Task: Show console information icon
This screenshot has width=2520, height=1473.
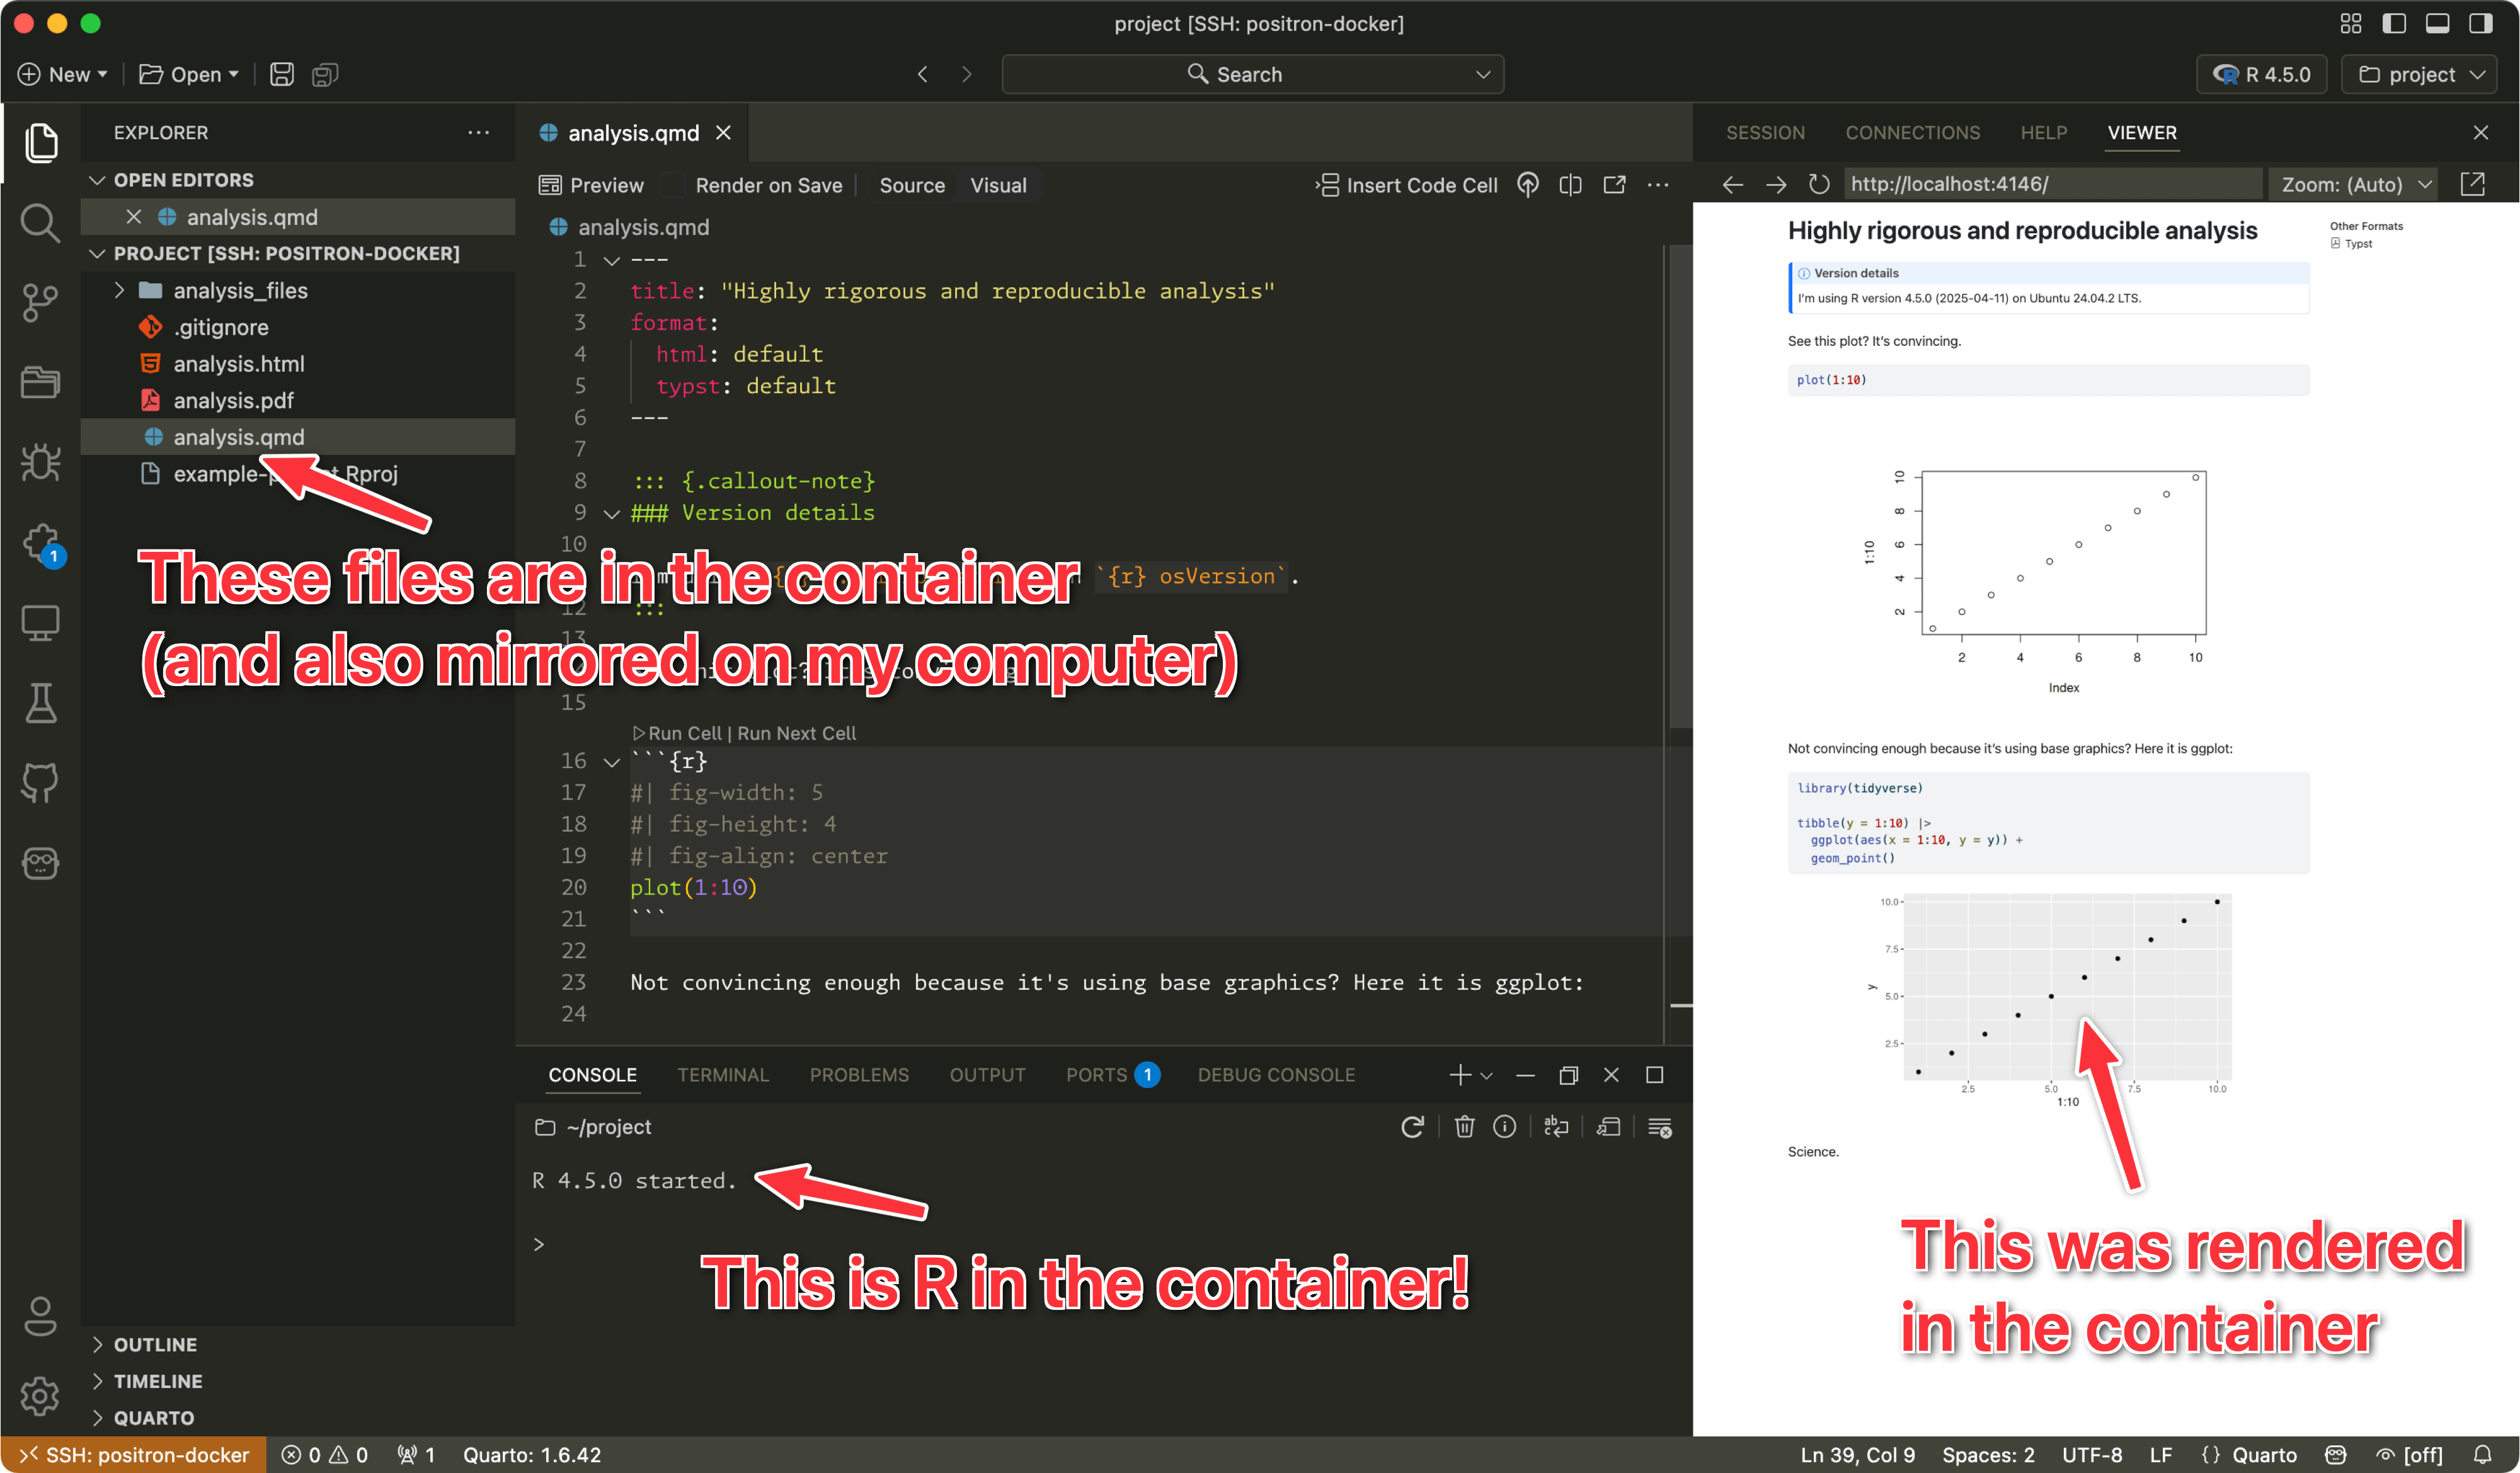Action: [1504, 1128]
